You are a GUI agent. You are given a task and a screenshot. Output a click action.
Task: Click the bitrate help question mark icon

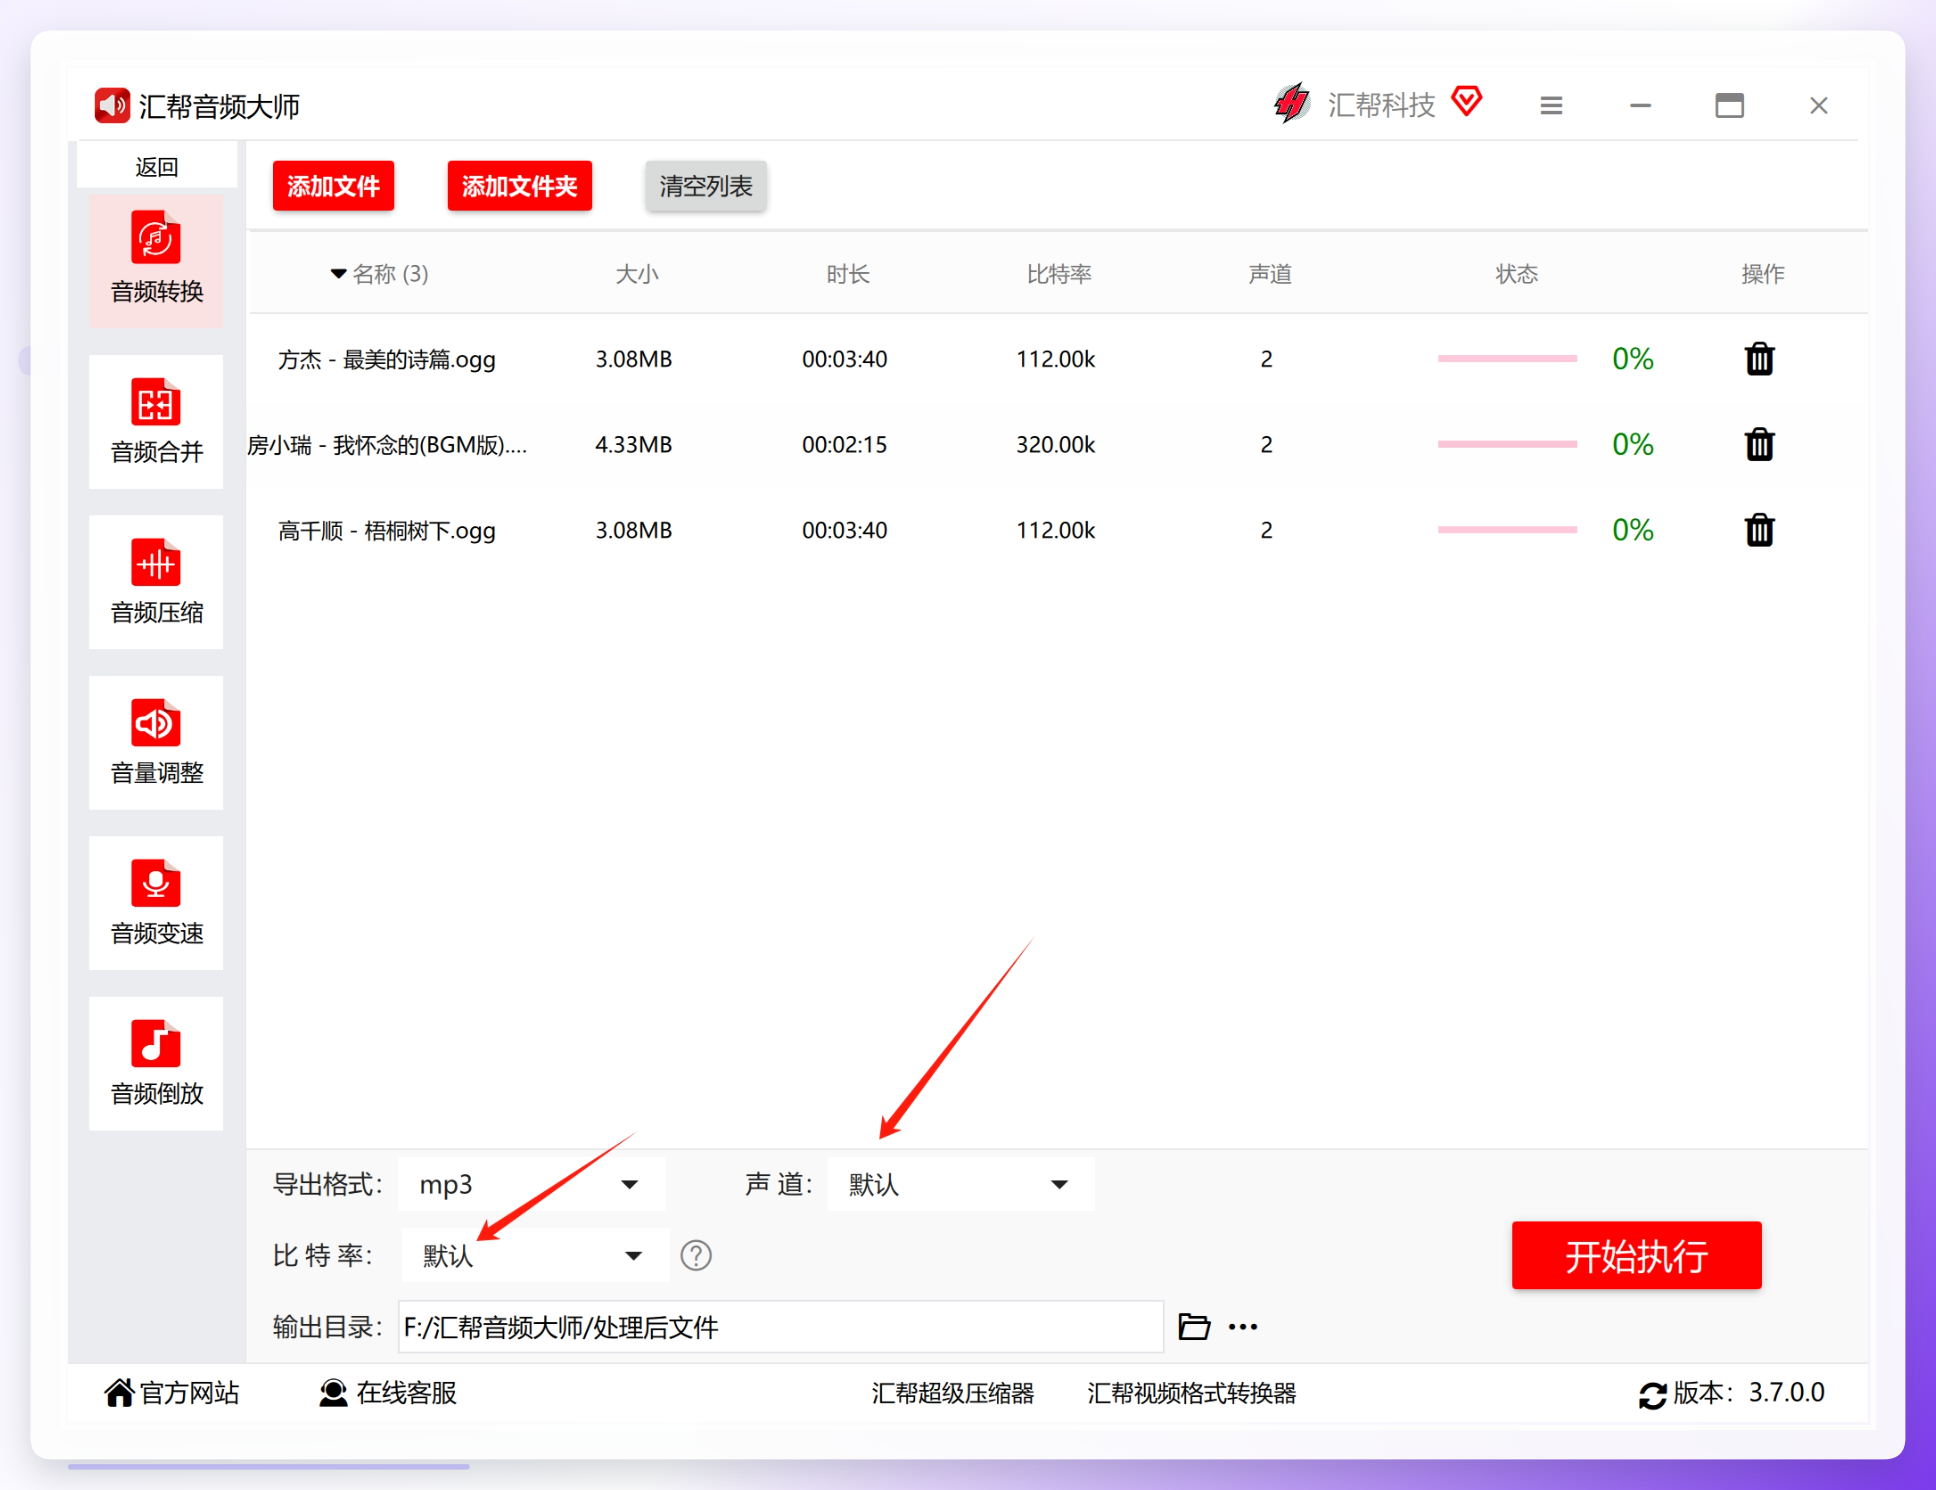click(x=696, y=1255)
